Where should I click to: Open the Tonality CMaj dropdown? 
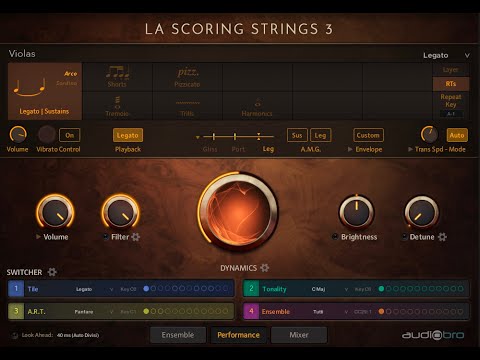pos(330,289)
